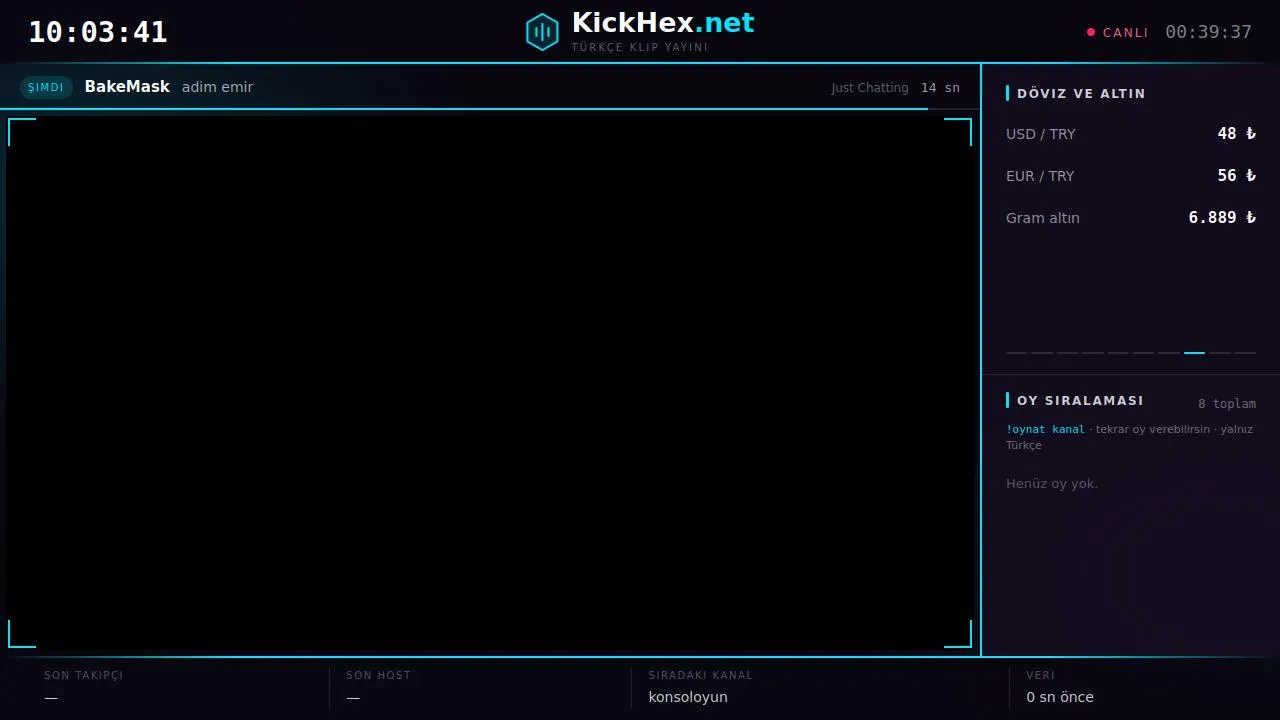Click the next channel name konsoloyun
Screen dimensions: 1280x720
(688, 697)
